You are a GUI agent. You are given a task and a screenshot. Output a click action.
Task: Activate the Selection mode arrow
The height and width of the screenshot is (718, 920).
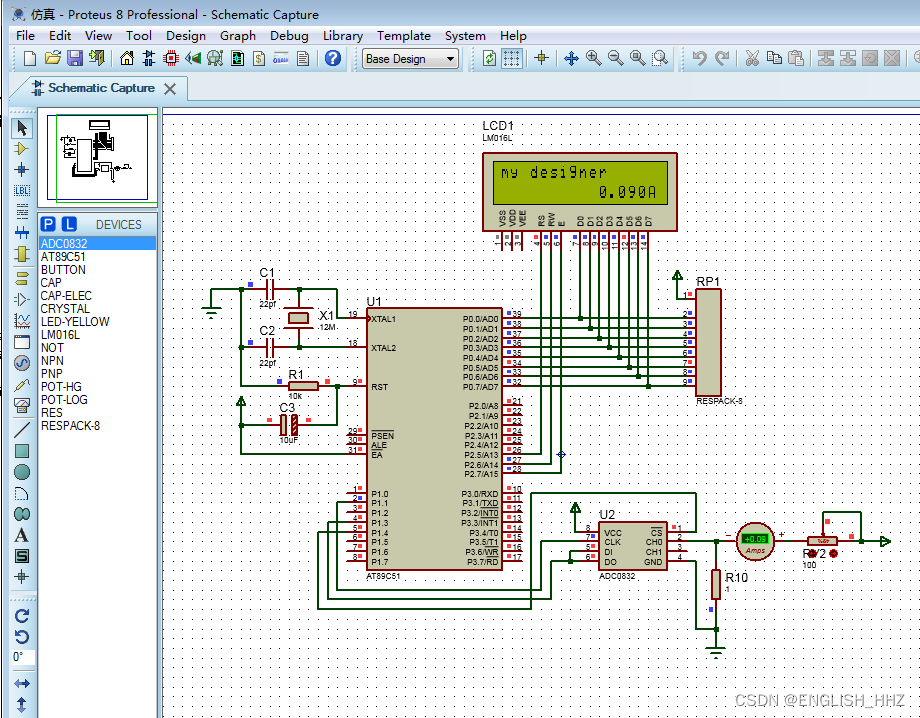point(22,128)
